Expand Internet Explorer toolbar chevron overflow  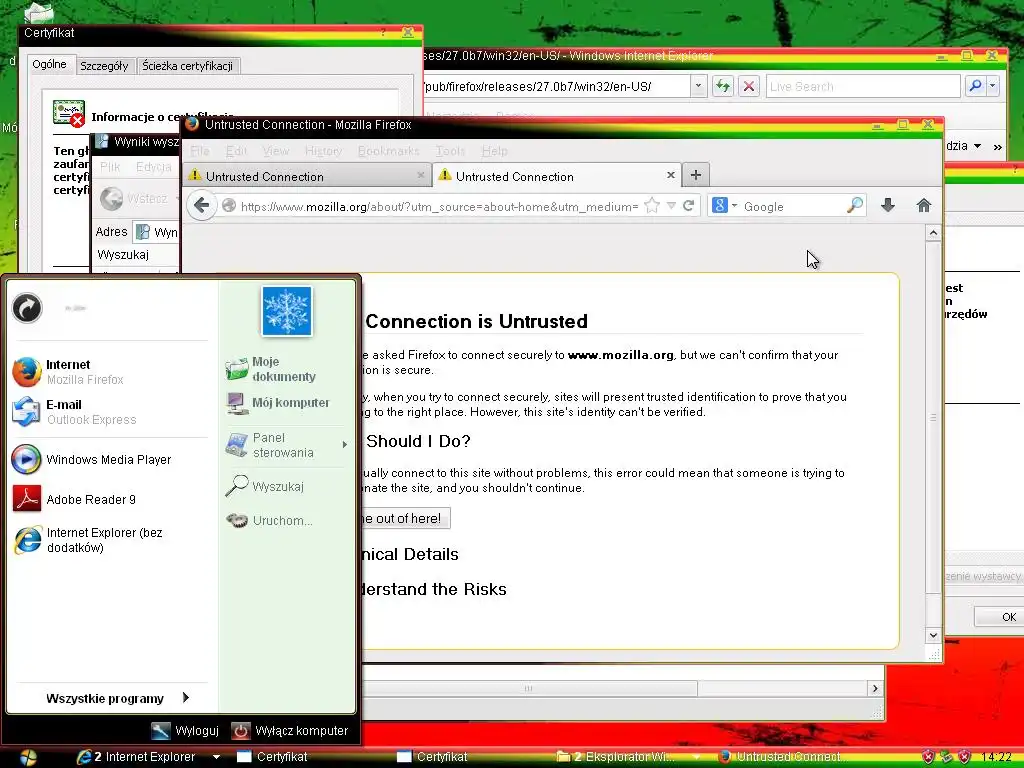[997, 147]
